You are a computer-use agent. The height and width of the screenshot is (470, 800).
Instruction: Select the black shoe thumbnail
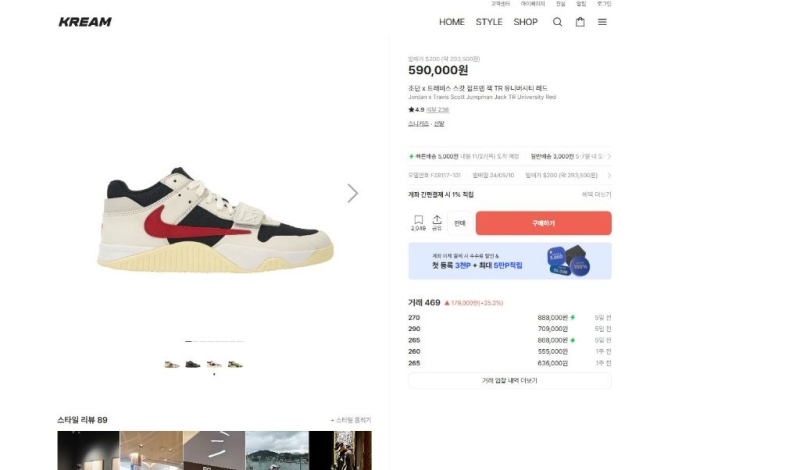pos(193,364)
